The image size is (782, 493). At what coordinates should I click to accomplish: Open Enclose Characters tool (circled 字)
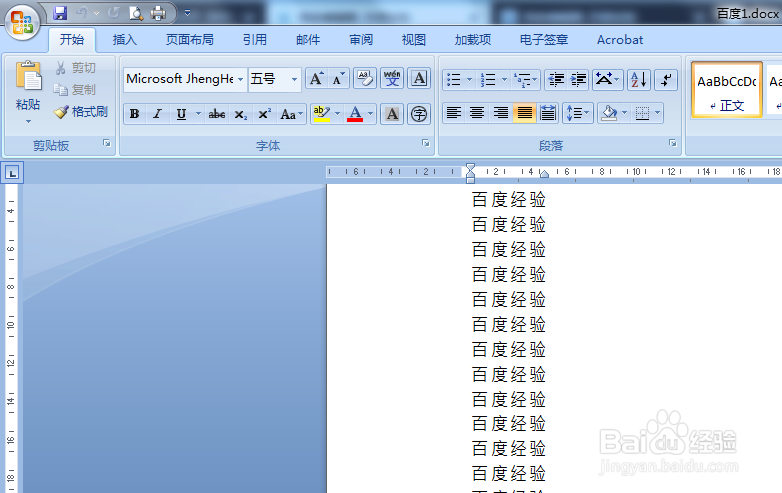click(x=419, y=114)
